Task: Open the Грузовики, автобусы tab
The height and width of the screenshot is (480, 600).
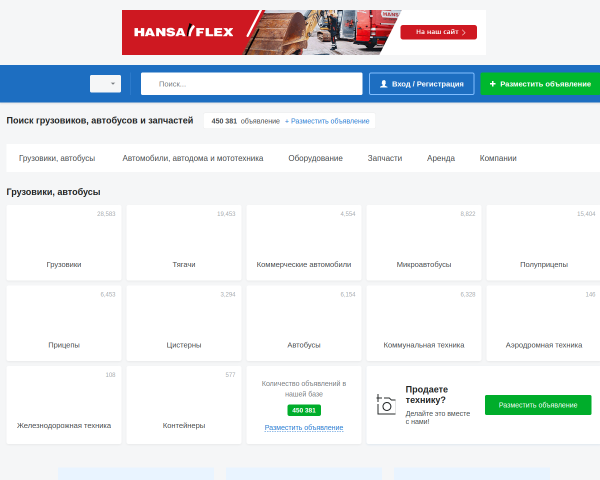Action: [x=57, y=158]
